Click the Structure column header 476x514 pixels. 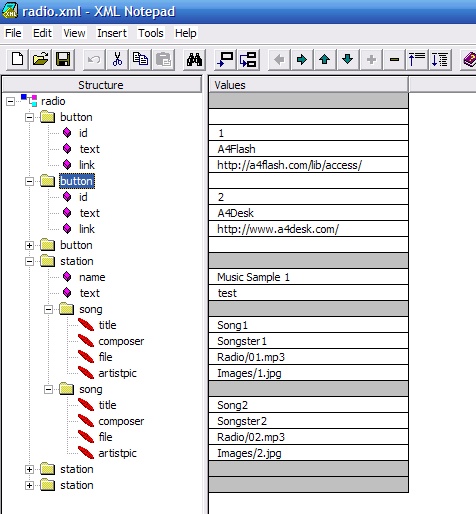101,85
